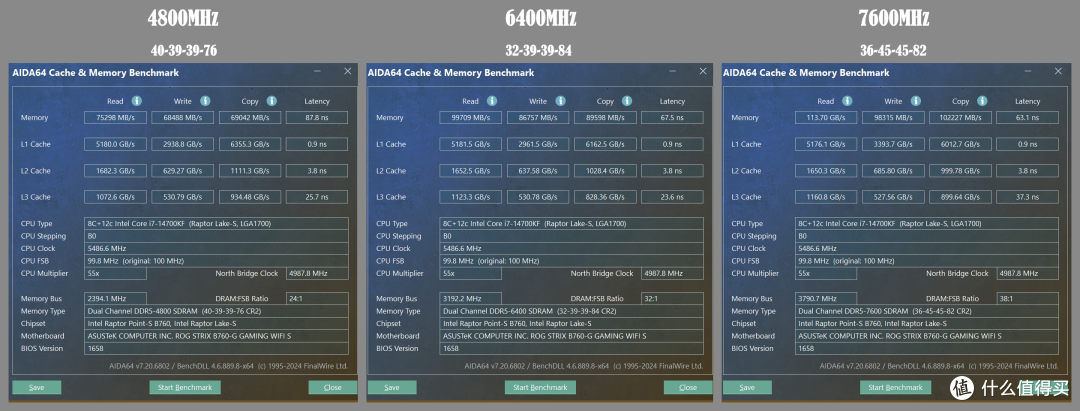The image size is (1080, 411).
Task: Select Memory Copy value 102227 MB/s
Action: click(x=961, y=118)
